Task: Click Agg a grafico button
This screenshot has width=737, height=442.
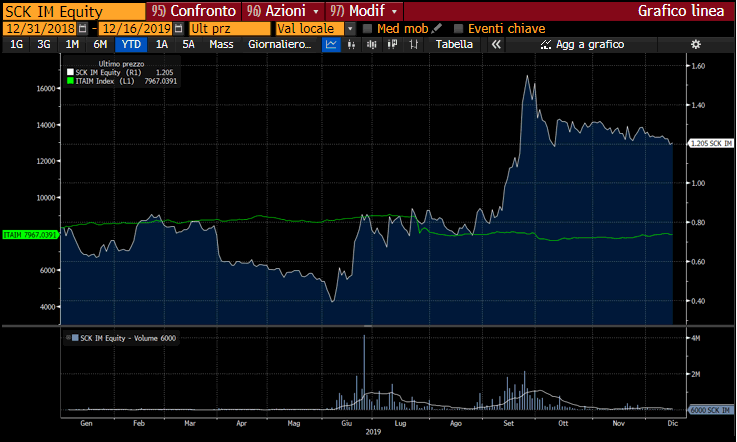Action: pos(582,44)
